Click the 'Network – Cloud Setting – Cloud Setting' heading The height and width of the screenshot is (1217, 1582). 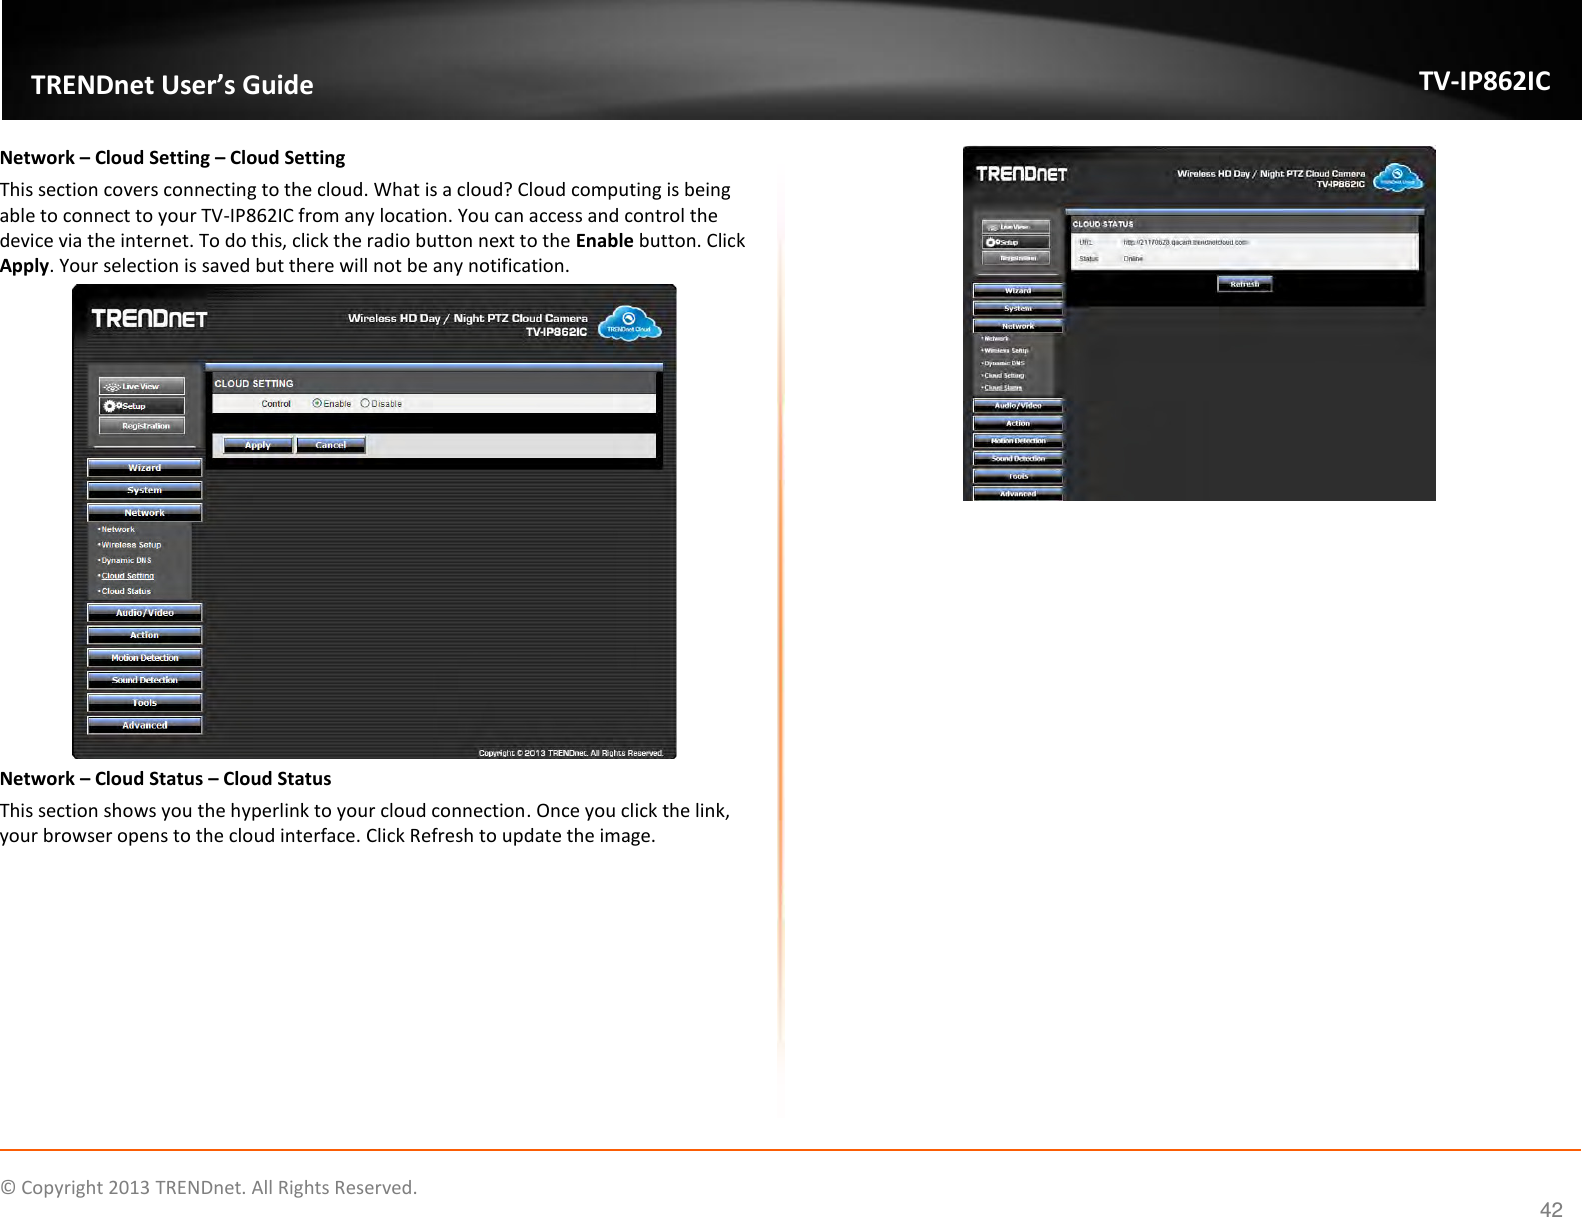pyautogui.click(x=173, y=158)
